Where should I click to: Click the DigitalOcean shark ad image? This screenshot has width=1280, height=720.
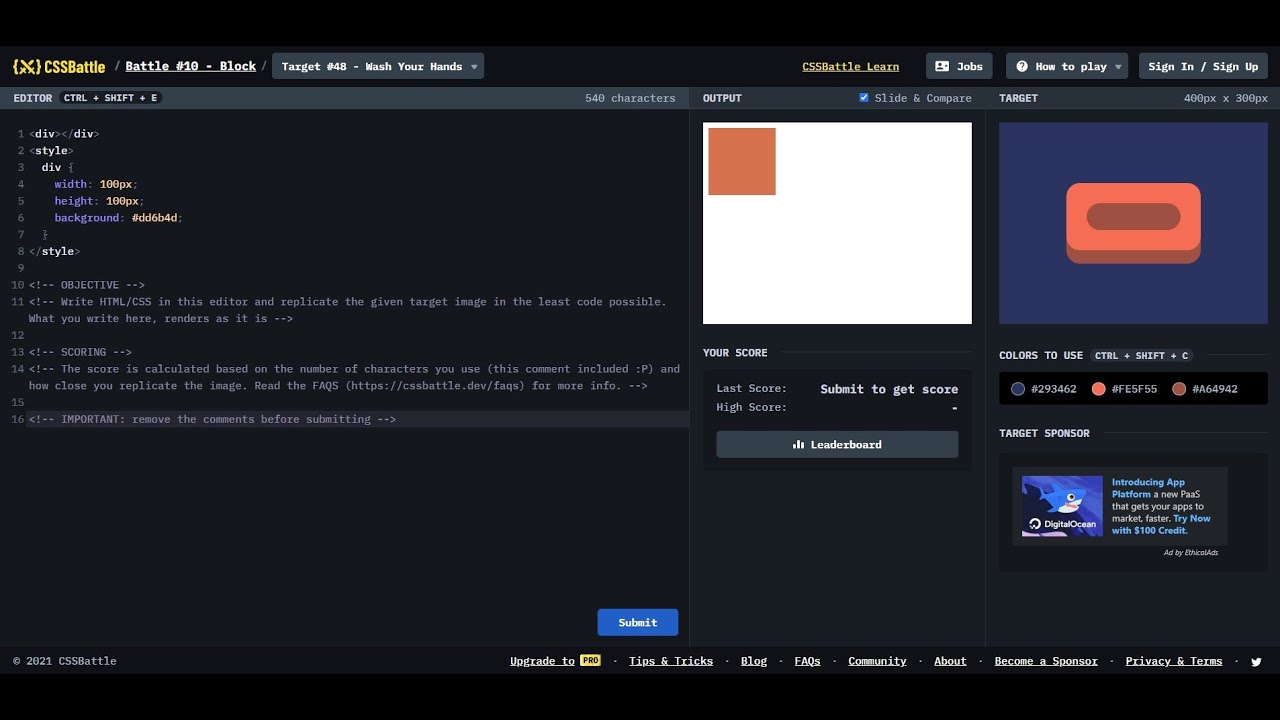click(1062, 506)
